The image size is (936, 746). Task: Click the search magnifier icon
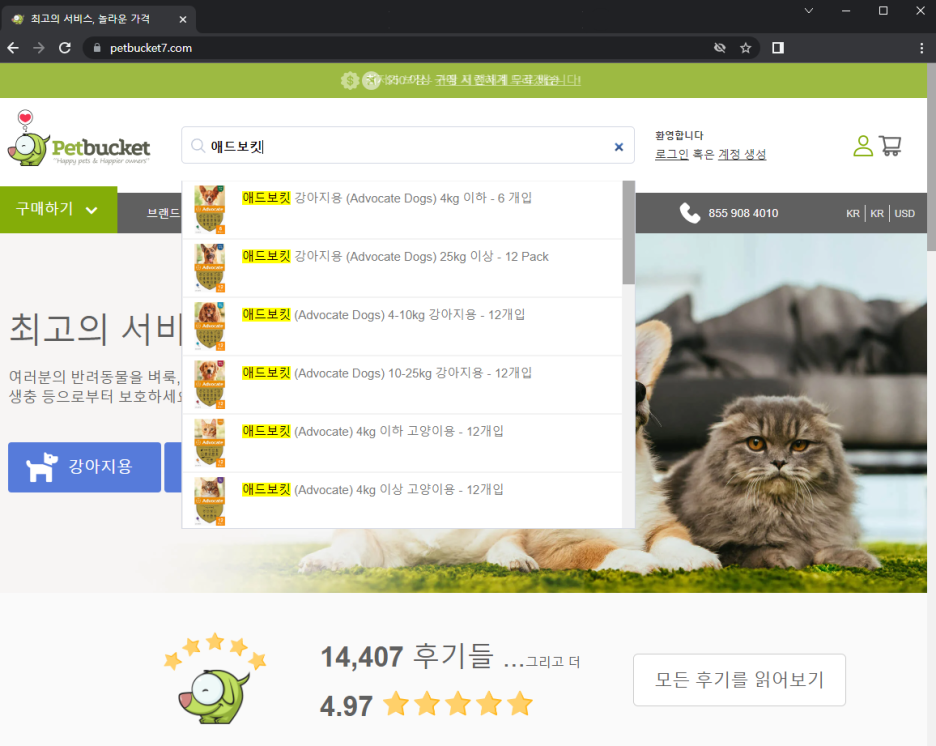click(198, 146)
